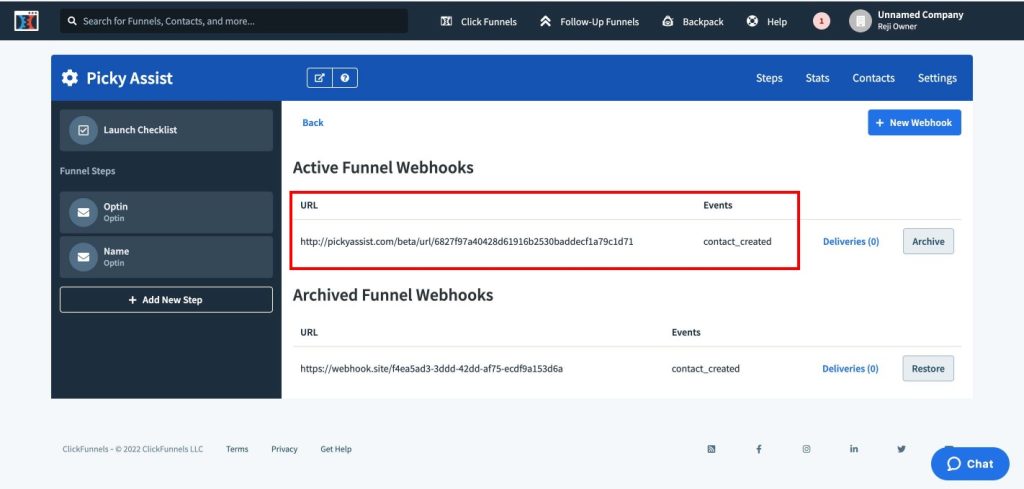
Task: Click the pickyassist.com webhook URL
Action: pyautogui.click(x=466, y=242)
